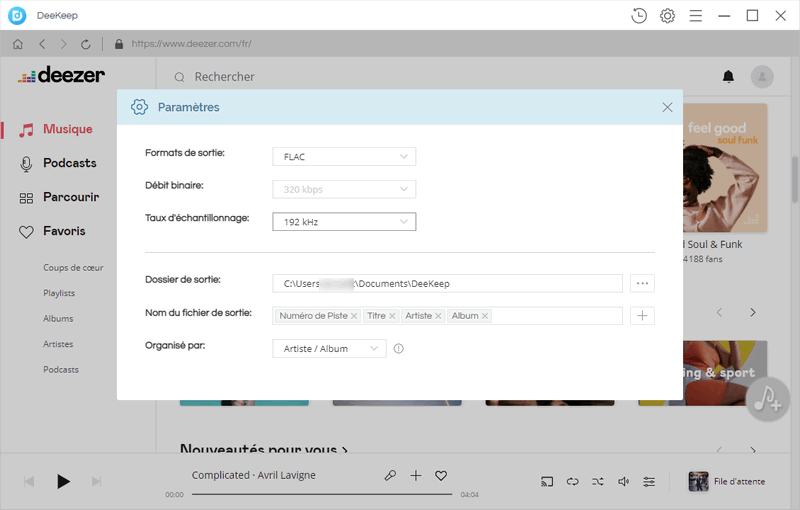Toggle repeat playback mode
The width and height of the screenshot is (800, 510).
click(572, 481)
